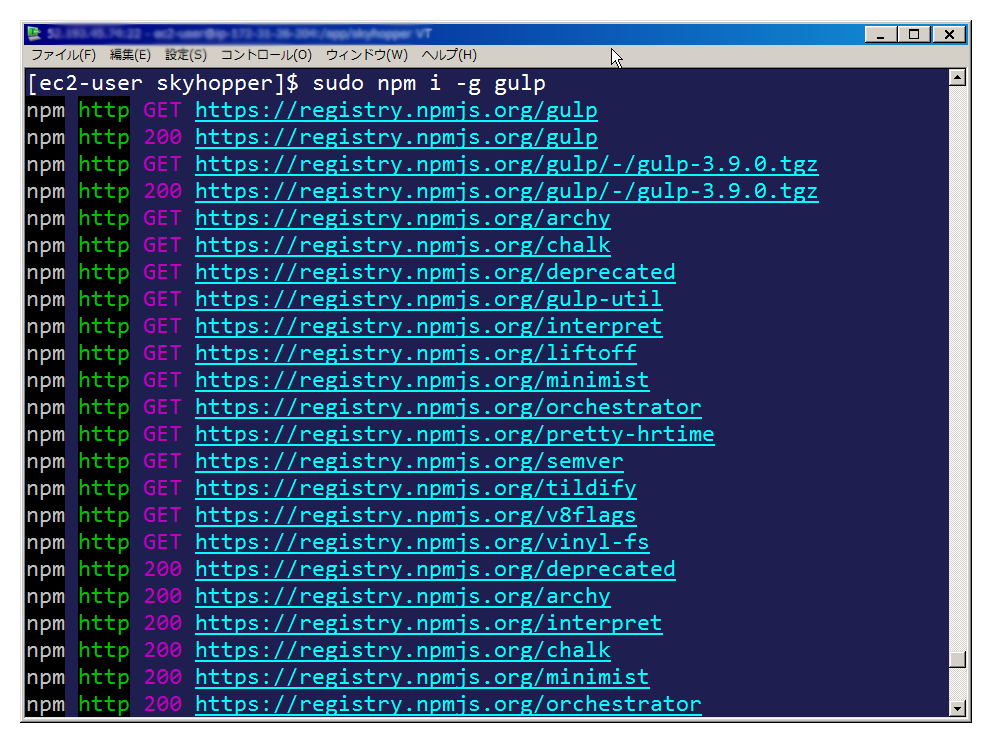Click the v8flags URL link
The image size is (992, 743).
[416, 515]
